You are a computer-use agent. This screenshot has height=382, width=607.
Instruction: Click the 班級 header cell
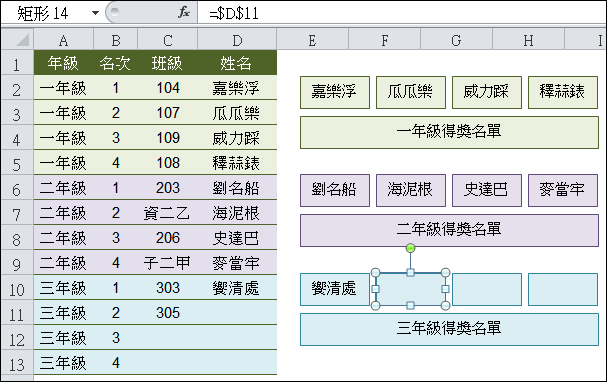pos(168,63)
